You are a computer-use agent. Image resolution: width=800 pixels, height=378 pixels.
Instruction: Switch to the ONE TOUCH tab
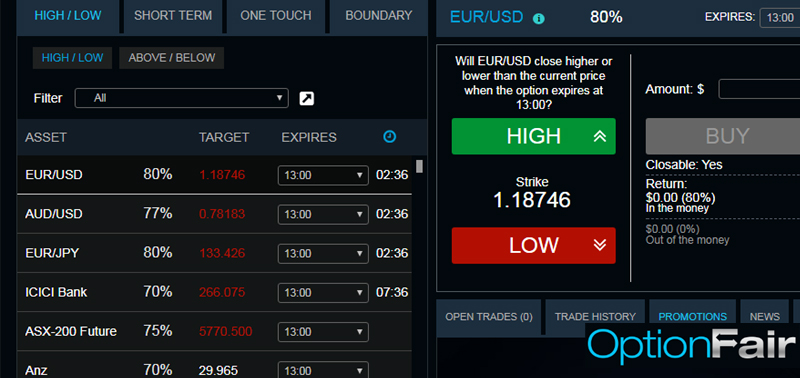tap(276, 15)
